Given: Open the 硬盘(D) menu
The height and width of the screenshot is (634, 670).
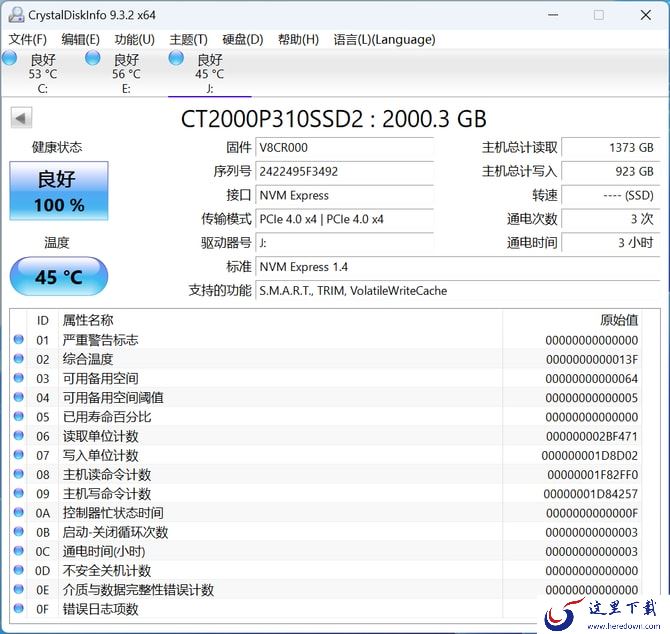Looking at the screenshot, I should point(243,40).
